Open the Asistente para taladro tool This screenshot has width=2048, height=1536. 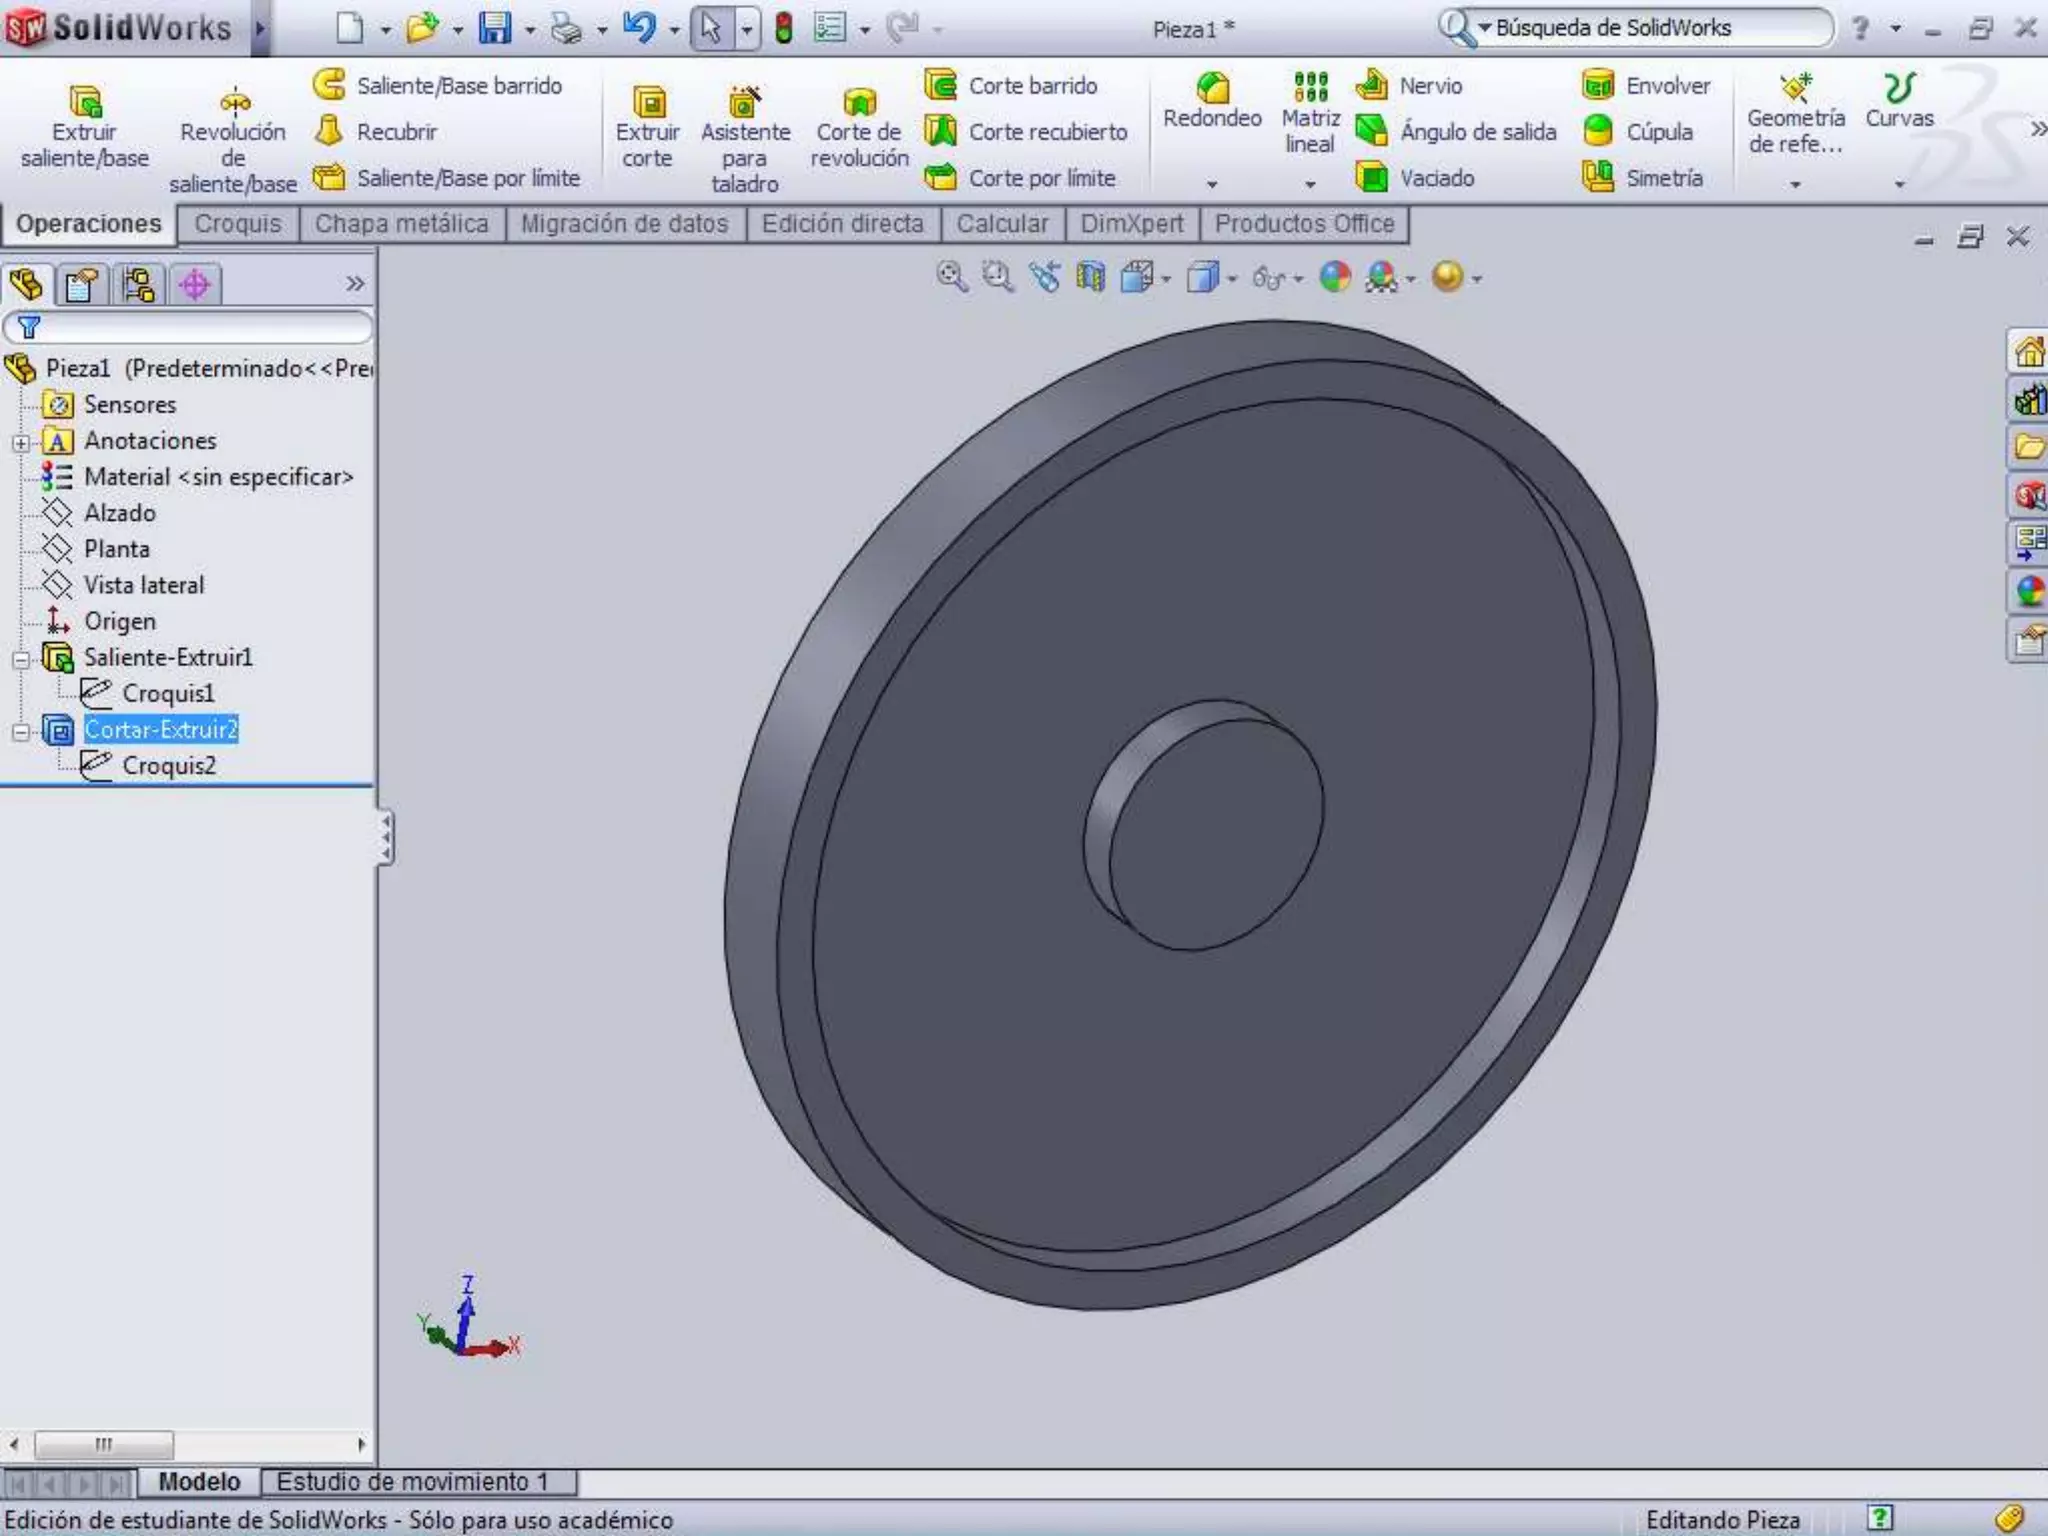point(744,102)
